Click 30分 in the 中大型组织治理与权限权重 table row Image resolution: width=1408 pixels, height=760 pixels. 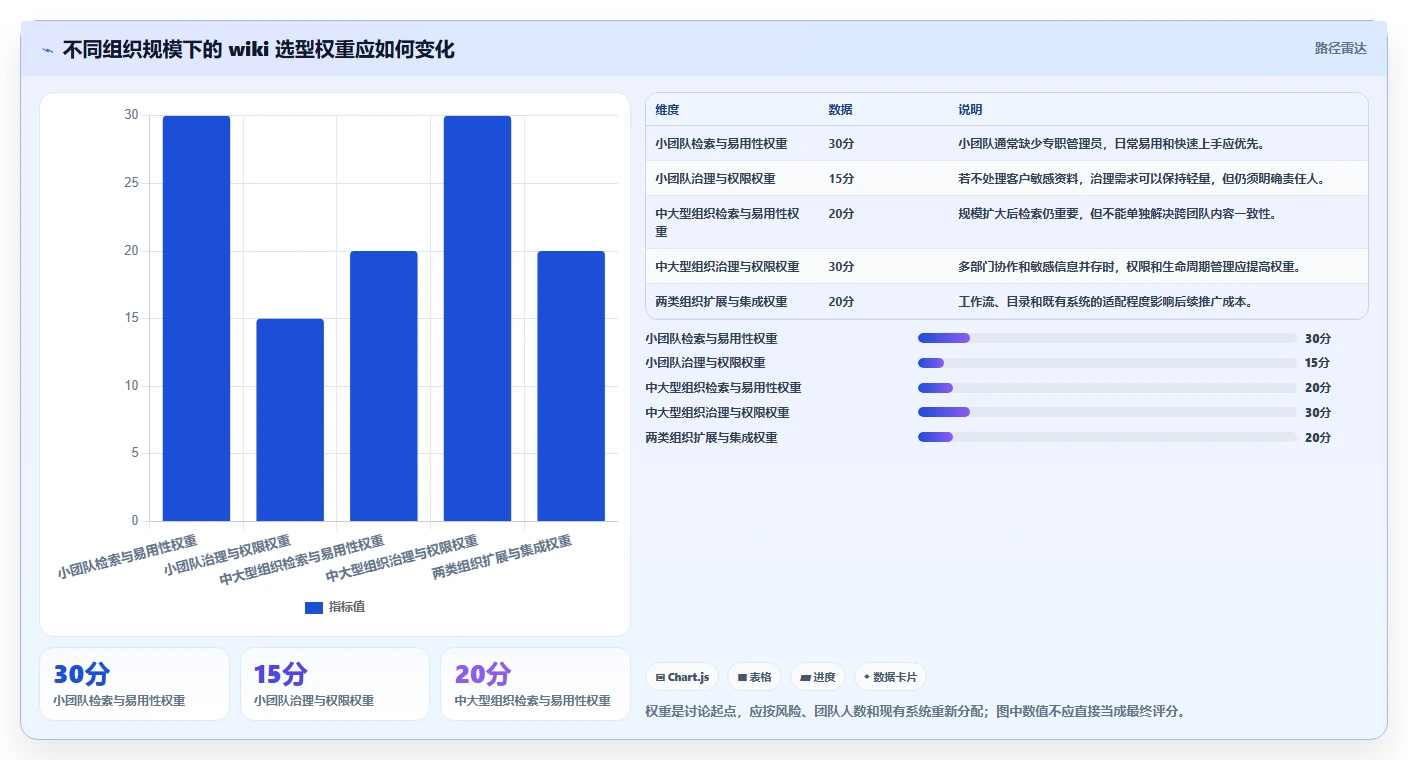841,267
